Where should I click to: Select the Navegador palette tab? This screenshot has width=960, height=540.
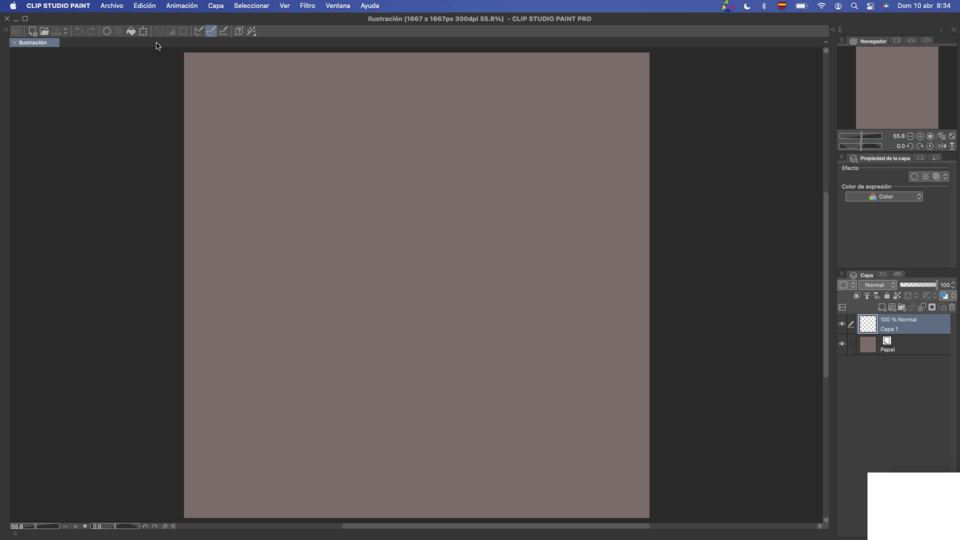click(x=869, y=41)
